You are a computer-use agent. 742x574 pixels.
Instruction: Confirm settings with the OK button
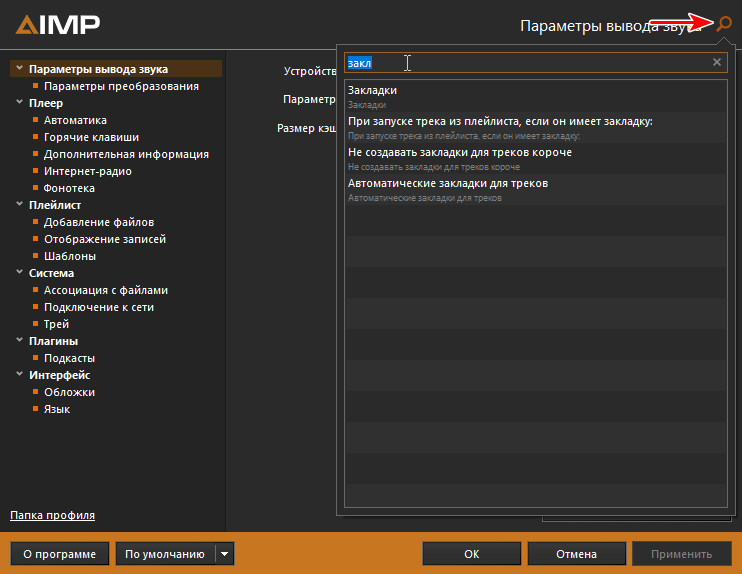[x=472, y=554]
